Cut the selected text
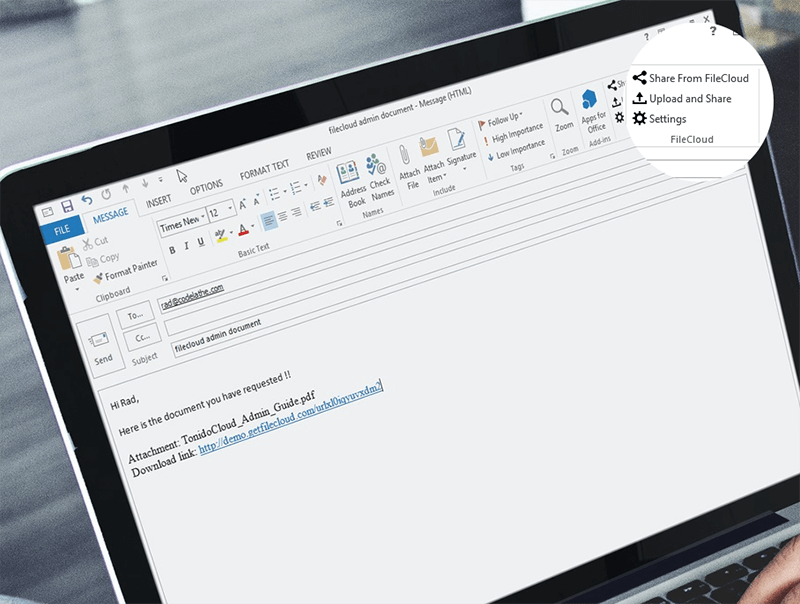The width and height of the screenshot is (800, 604). 95,242
